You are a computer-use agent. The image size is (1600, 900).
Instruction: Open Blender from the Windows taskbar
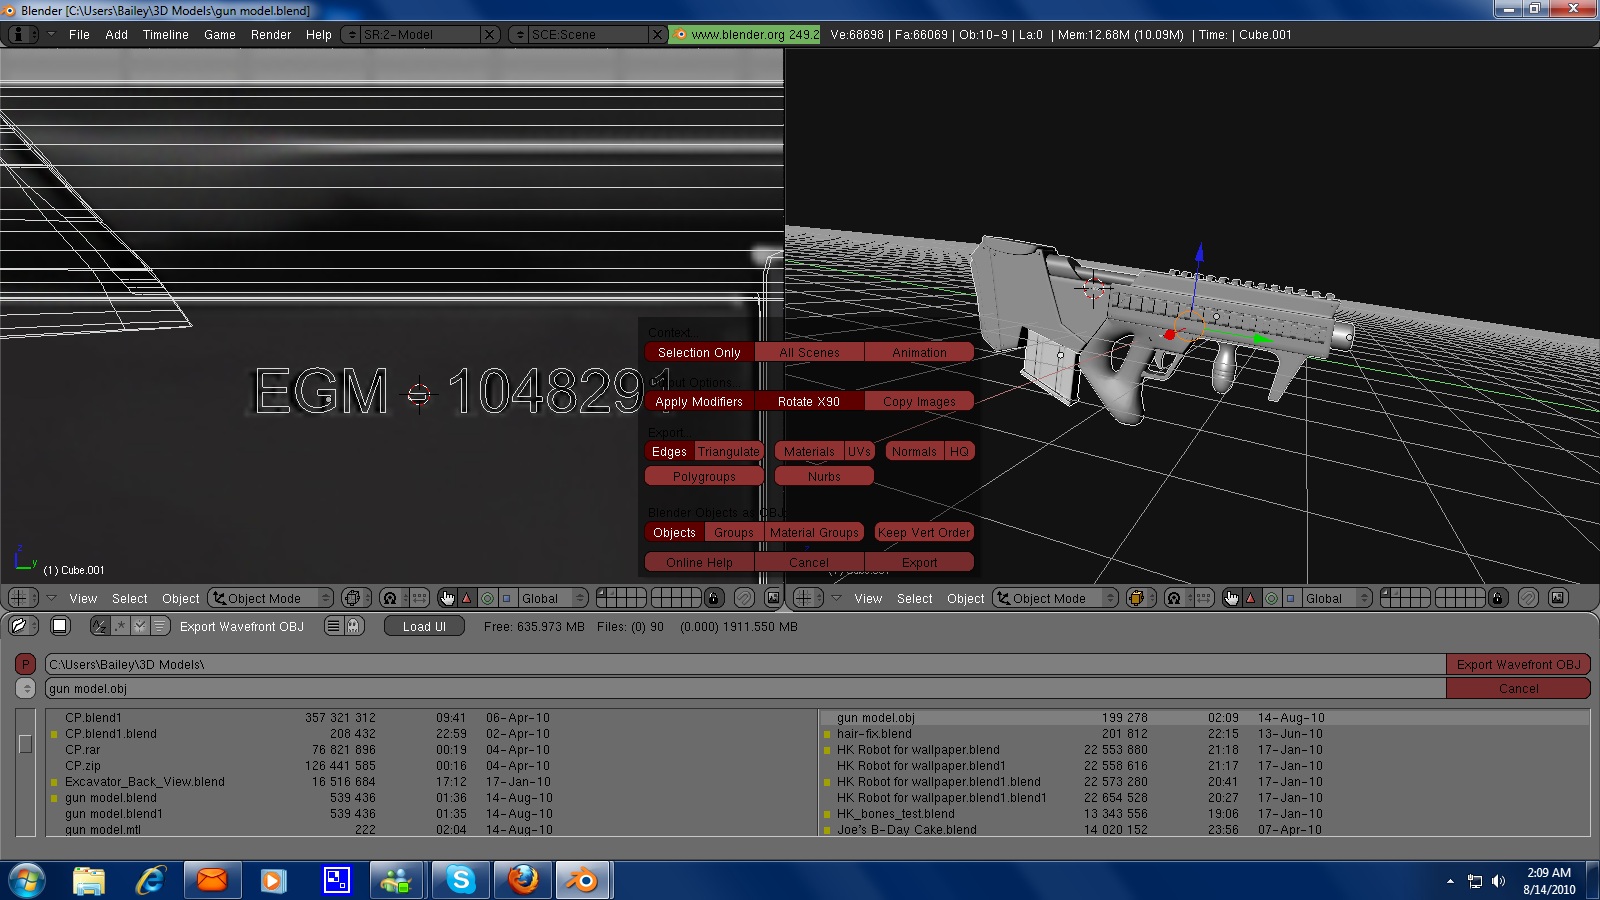[x=582, y=880]
